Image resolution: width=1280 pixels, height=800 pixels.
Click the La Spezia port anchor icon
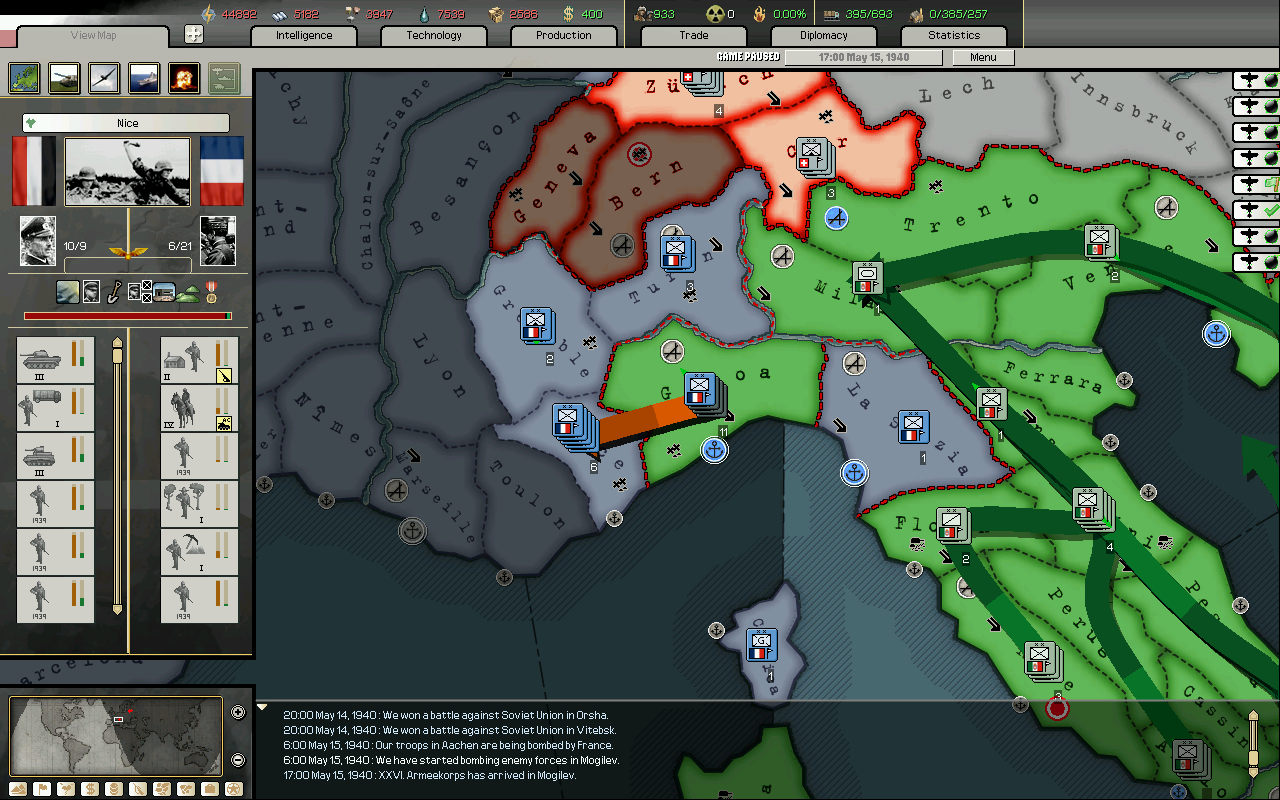tap(853, 472)
